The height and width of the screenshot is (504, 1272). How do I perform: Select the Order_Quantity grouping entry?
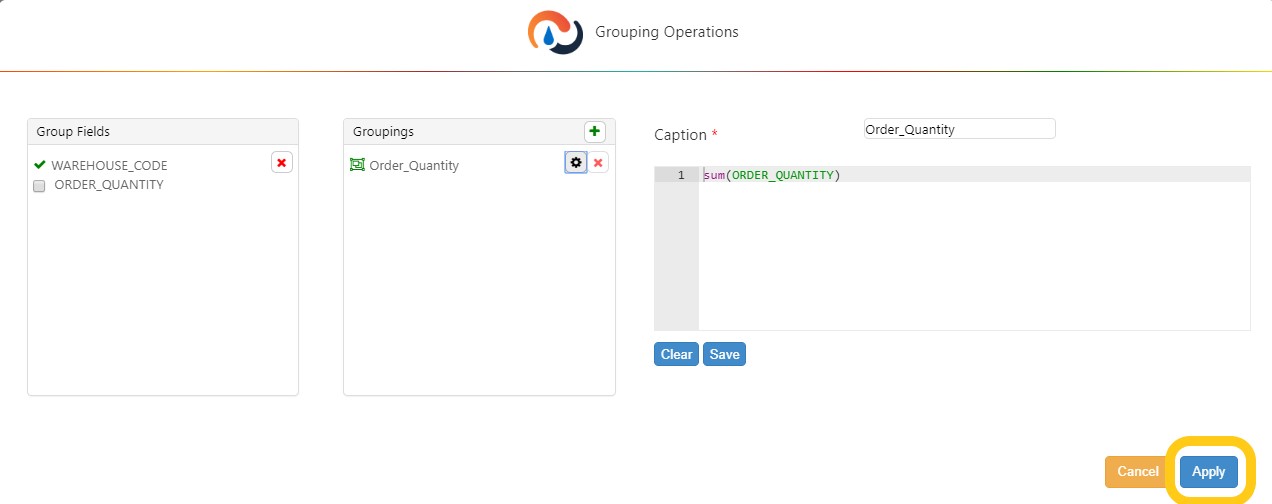click(414, 165)
